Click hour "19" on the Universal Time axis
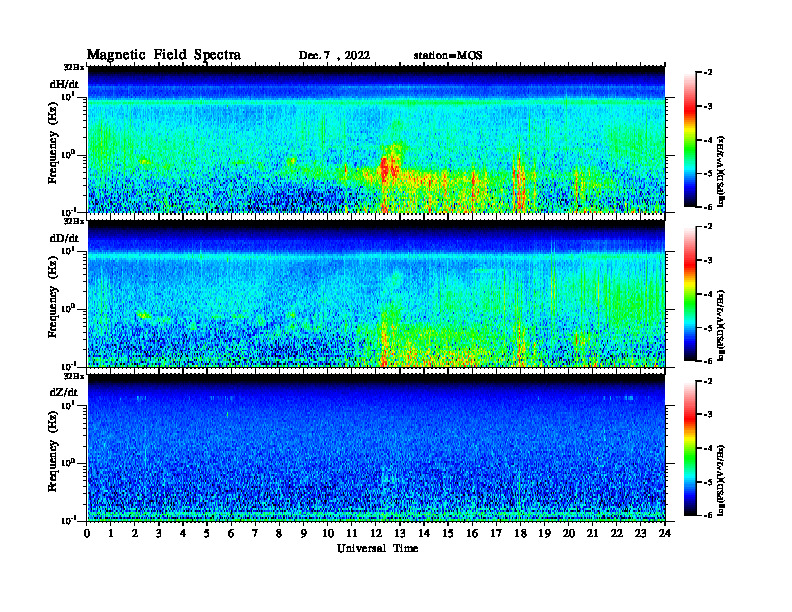Viewport: 792px width, 612px height. click(544, 533)
